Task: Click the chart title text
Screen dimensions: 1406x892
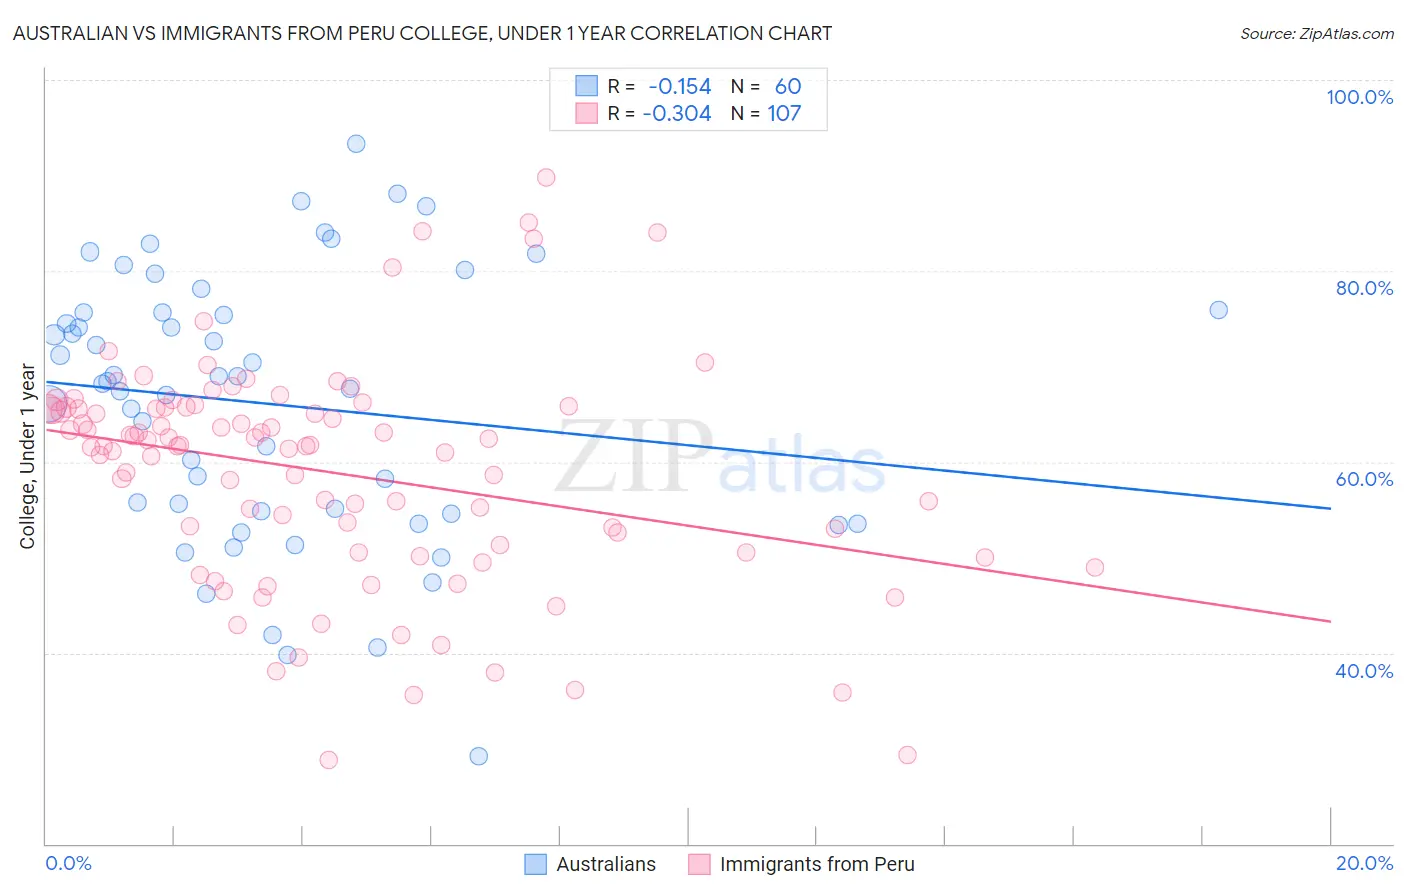Action: pos(422,34)
